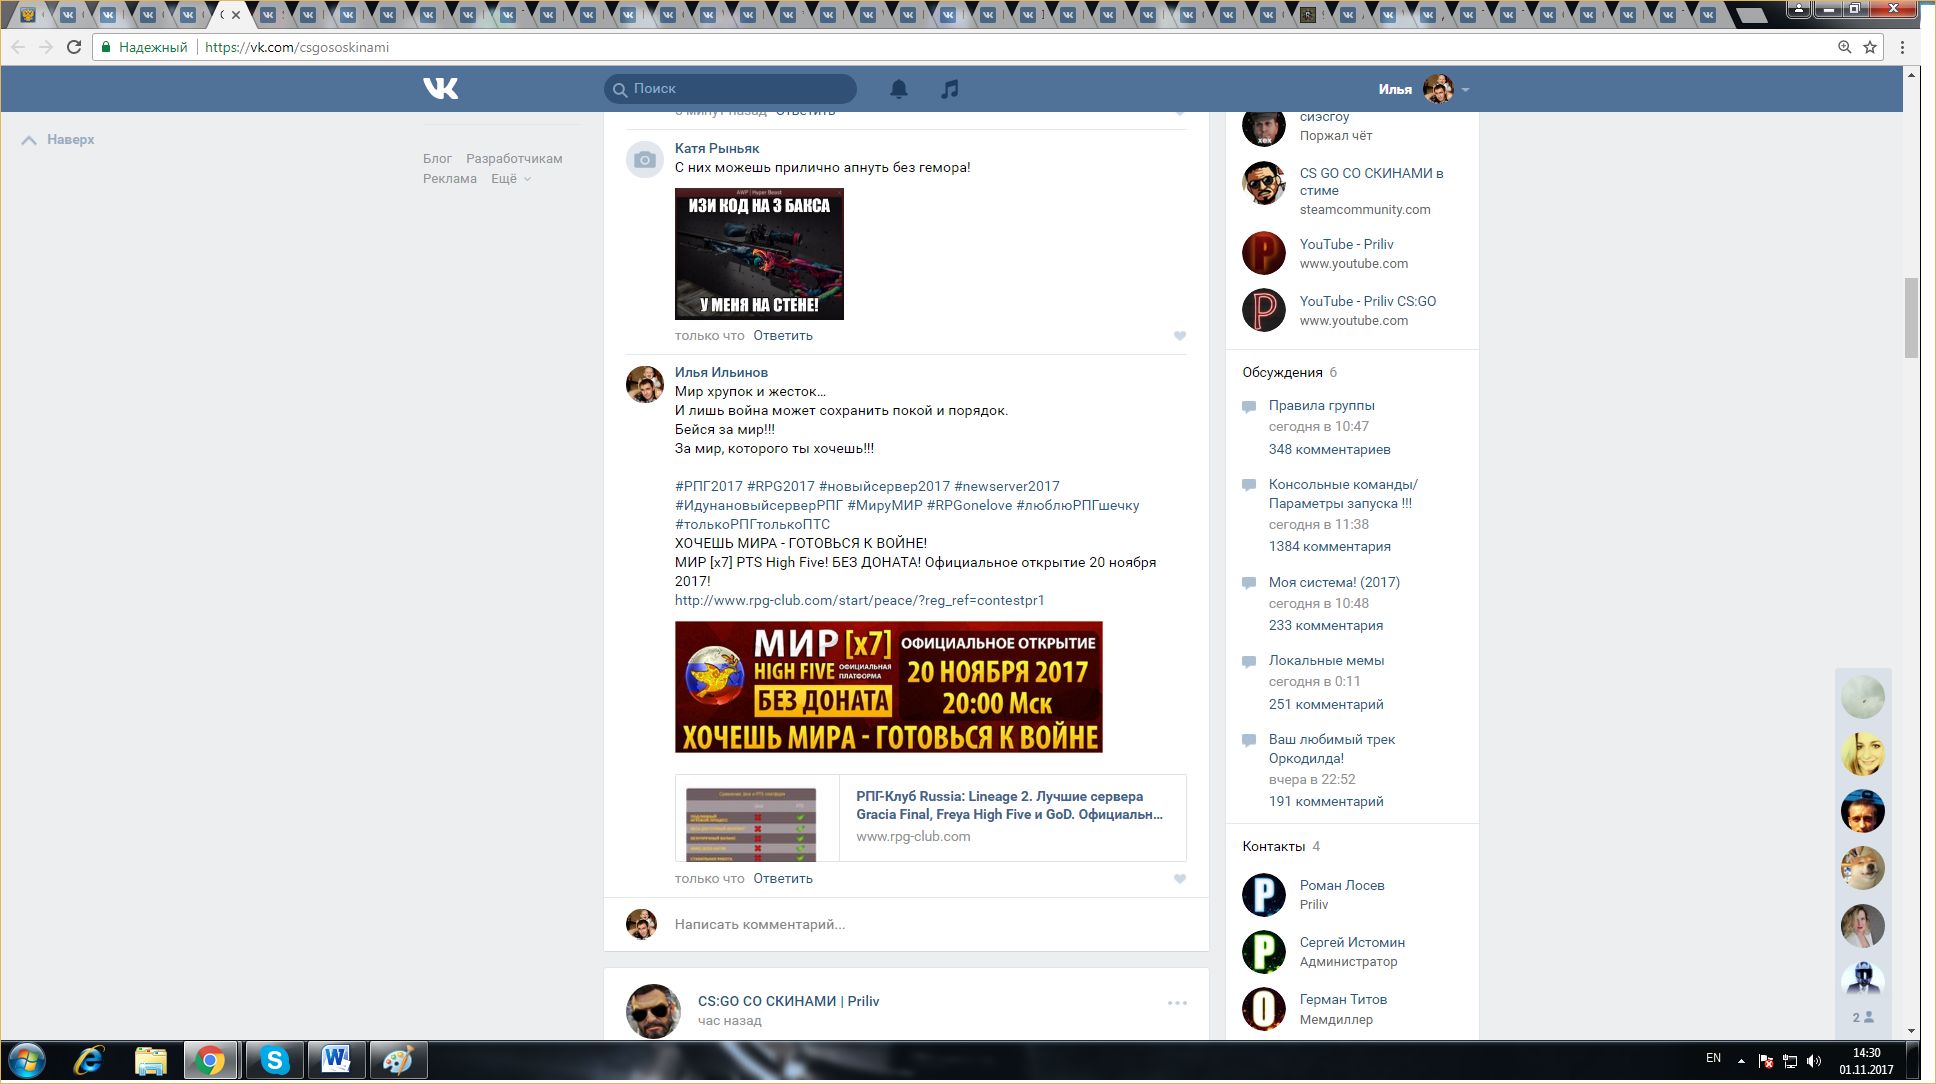Click hashtag #РПГ2017
This screenshot has height=1084, width=1936.
(708, 487)
